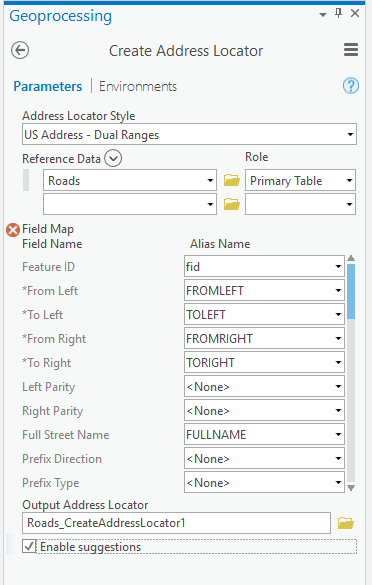Open the Full Street Name alias dropdown
Screen dimensions: 372x585
pos(264,434)
